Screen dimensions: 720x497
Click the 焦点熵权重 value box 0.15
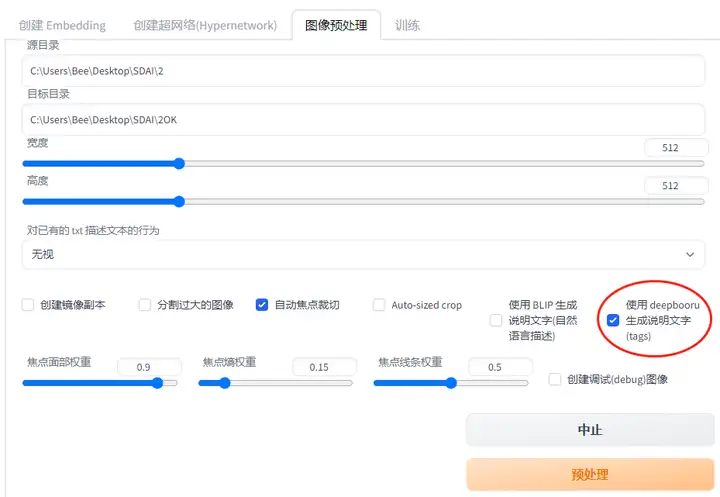point(325,367)
